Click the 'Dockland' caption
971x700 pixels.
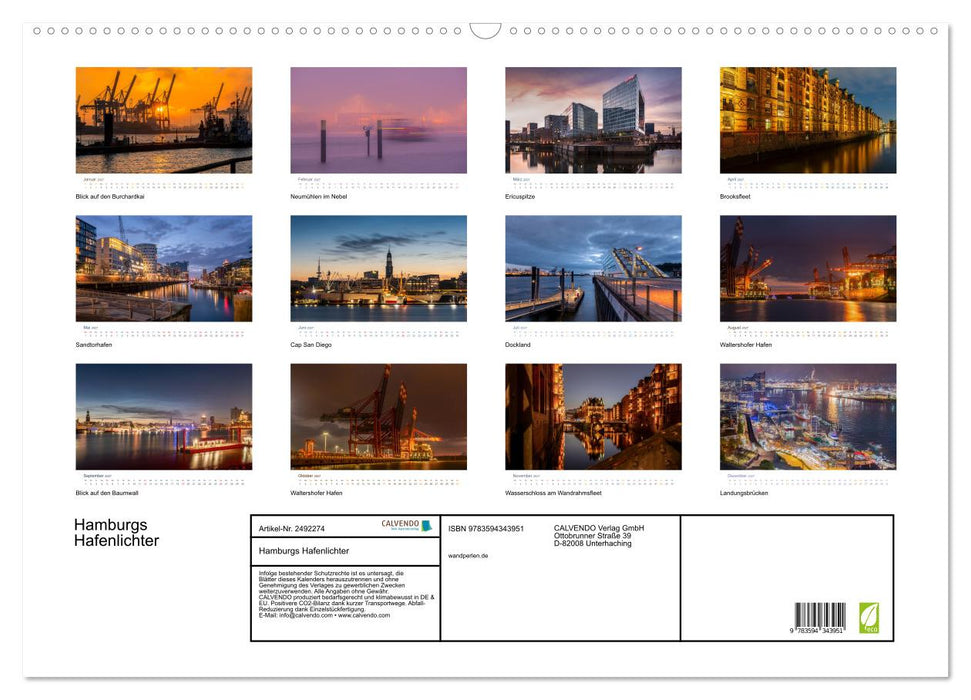518,344
